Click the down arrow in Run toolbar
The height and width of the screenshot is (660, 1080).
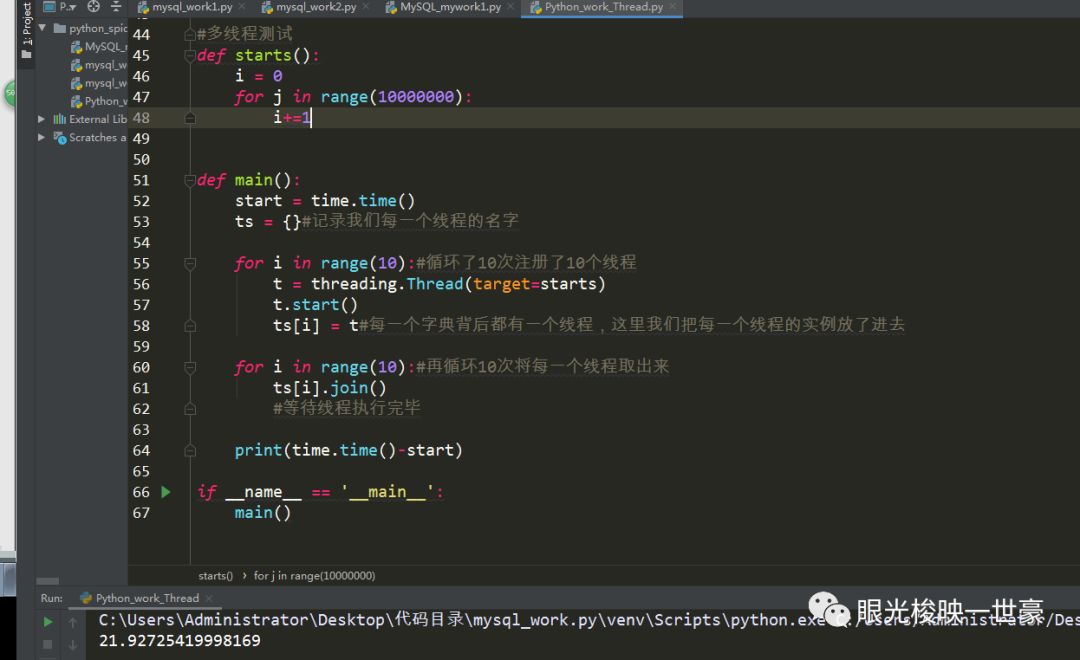tap(72, 644)
